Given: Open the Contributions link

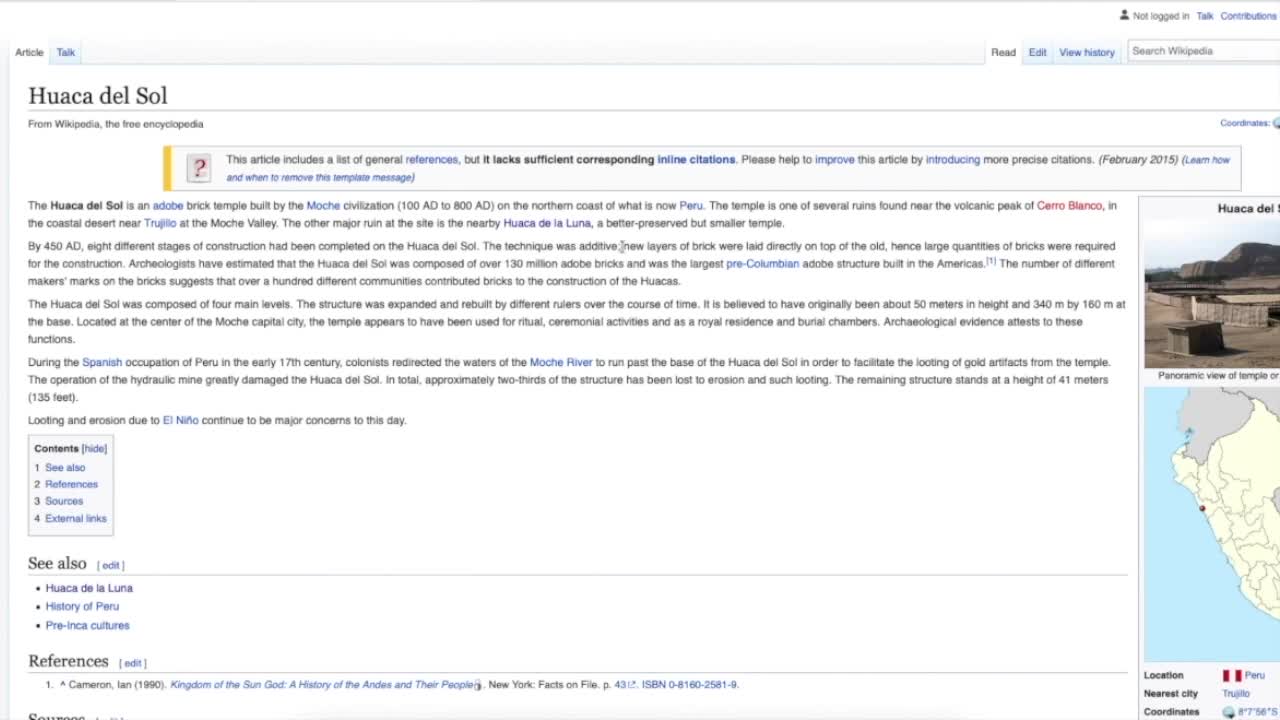Looking at the screenshot, I should (x=1248, y=16).
